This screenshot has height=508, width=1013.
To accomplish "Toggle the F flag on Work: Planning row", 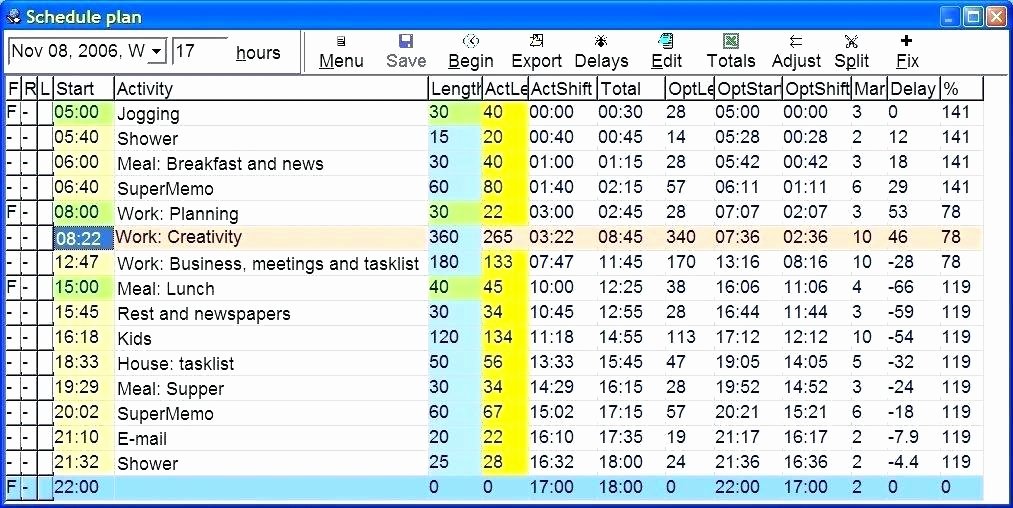I will click(12, 212).
